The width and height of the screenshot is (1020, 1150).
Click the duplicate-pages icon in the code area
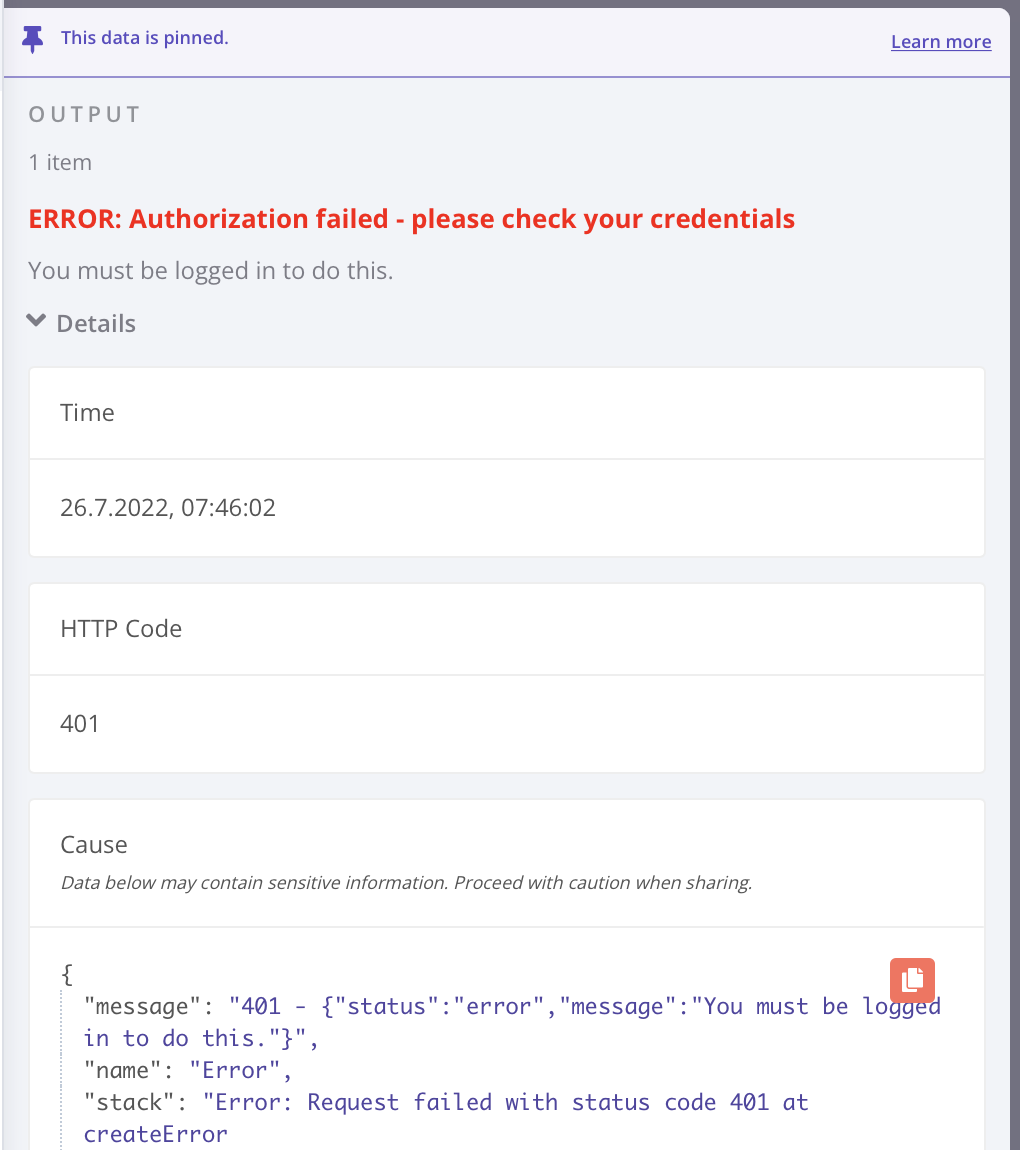[x=911, y=980]
